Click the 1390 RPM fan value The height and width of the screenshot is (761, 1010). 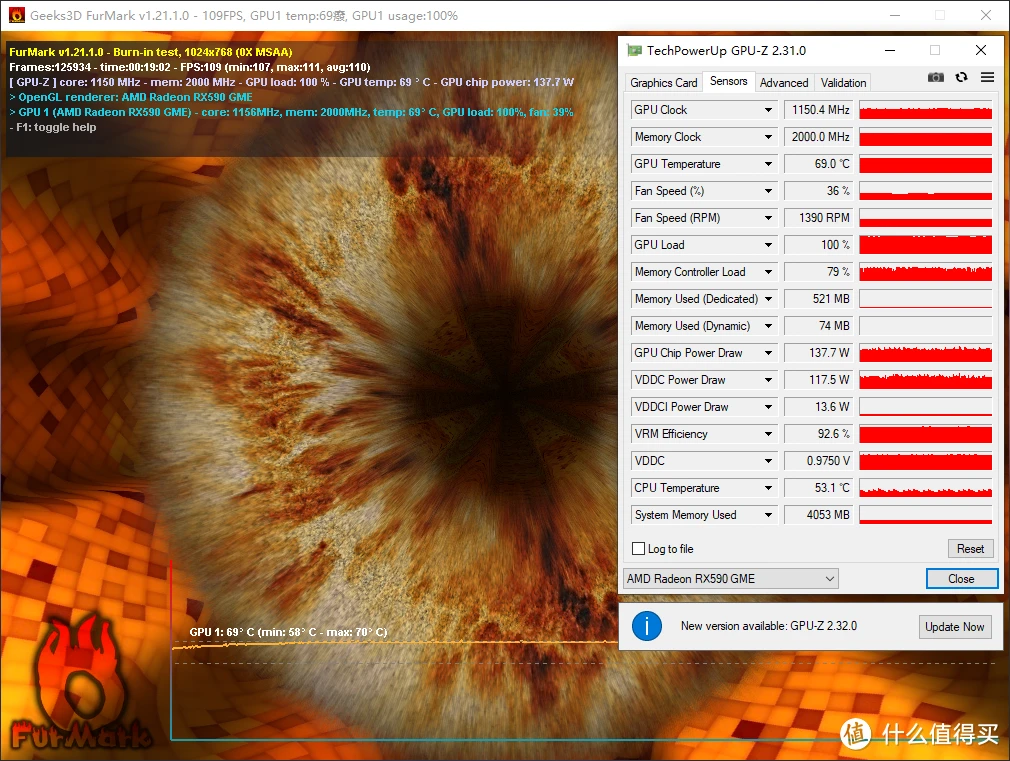(x=819, y=218)
